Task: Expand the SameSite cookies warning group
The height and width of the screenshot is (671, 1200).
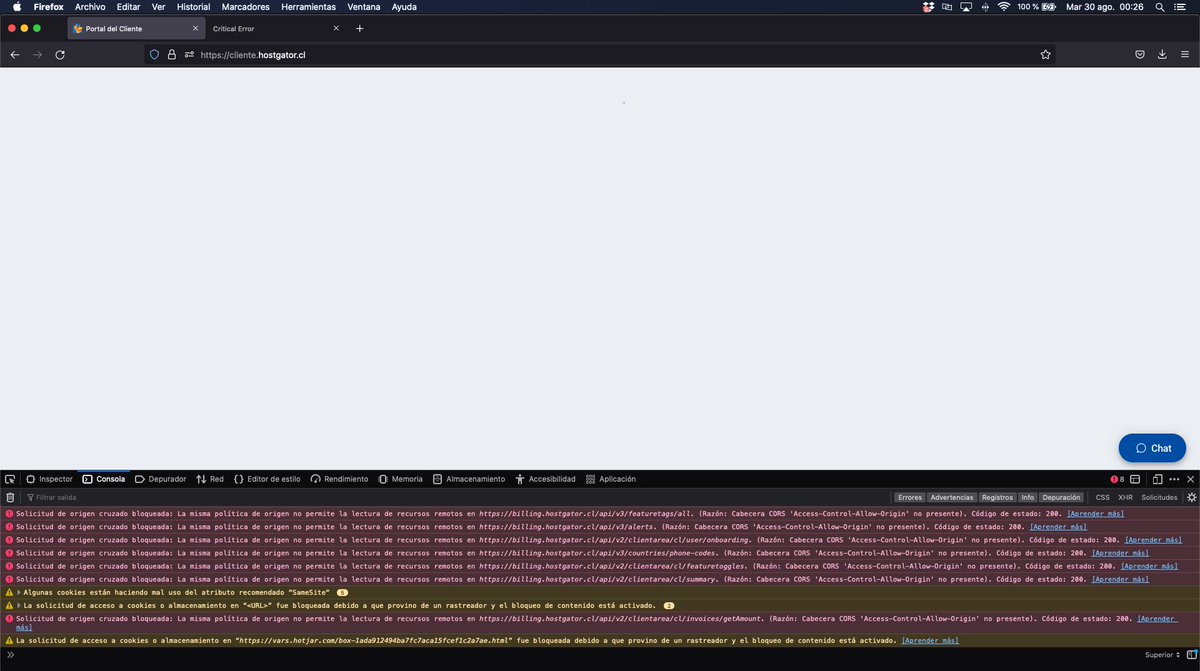Action: tap(19, 592)
